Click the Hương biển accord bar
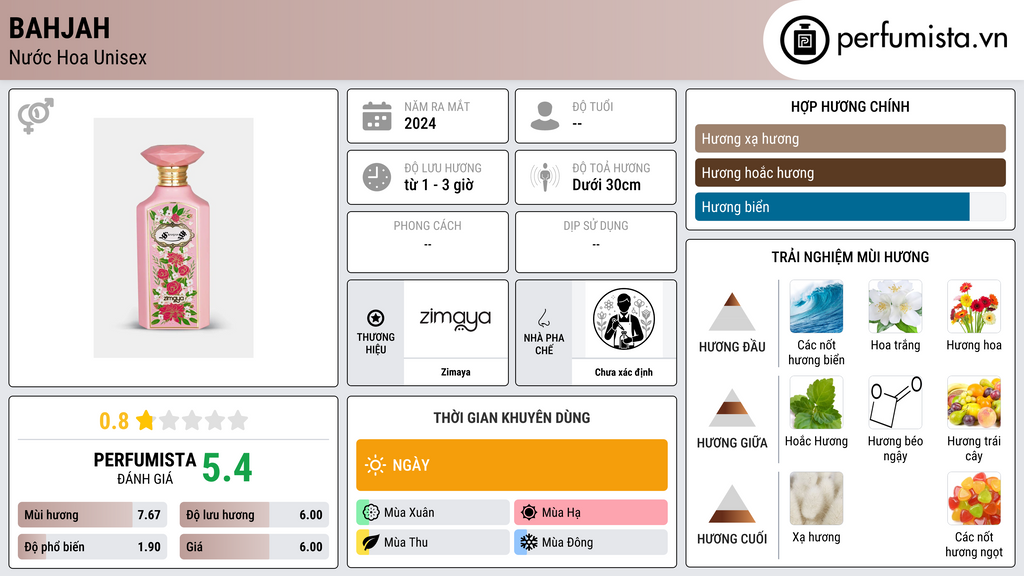Viewport: 1024px width, 576px height. [x=850, y=207]
